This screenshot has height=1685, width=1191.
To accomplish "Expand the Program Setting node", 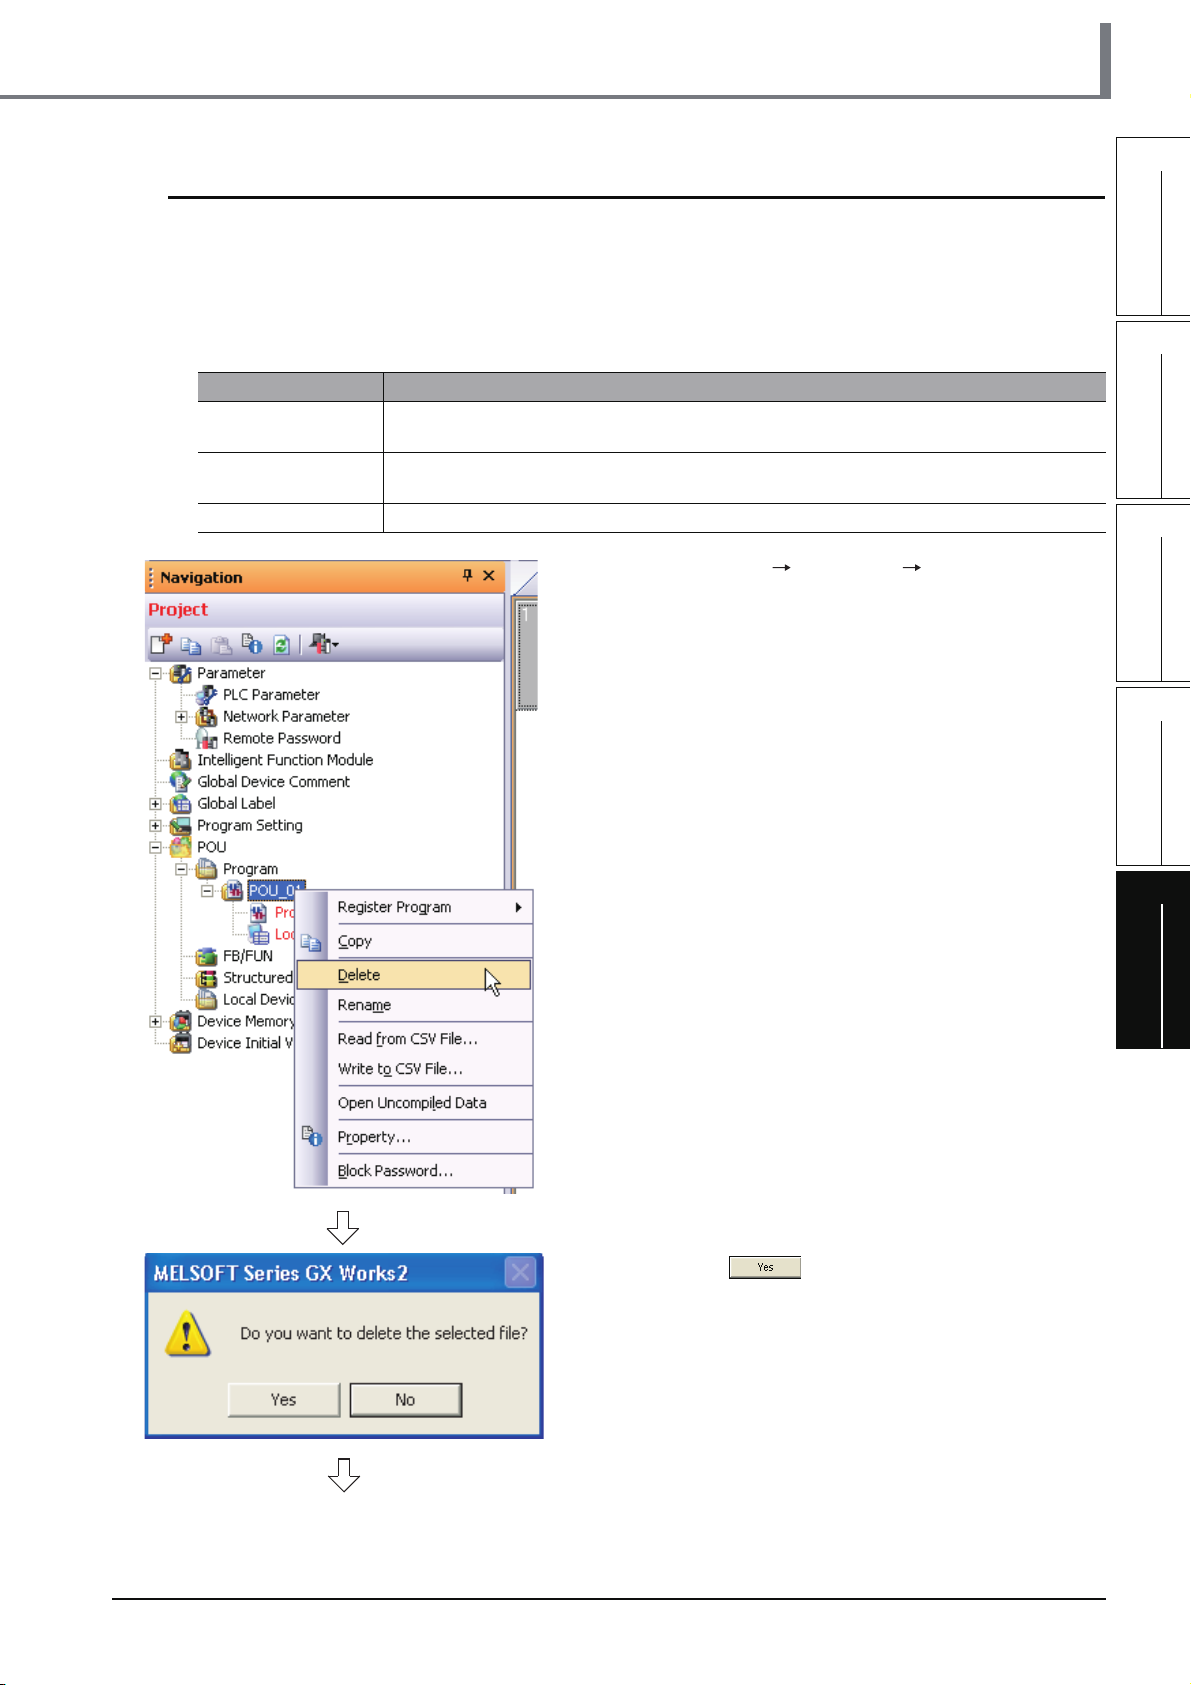I will tap(156, 826).
